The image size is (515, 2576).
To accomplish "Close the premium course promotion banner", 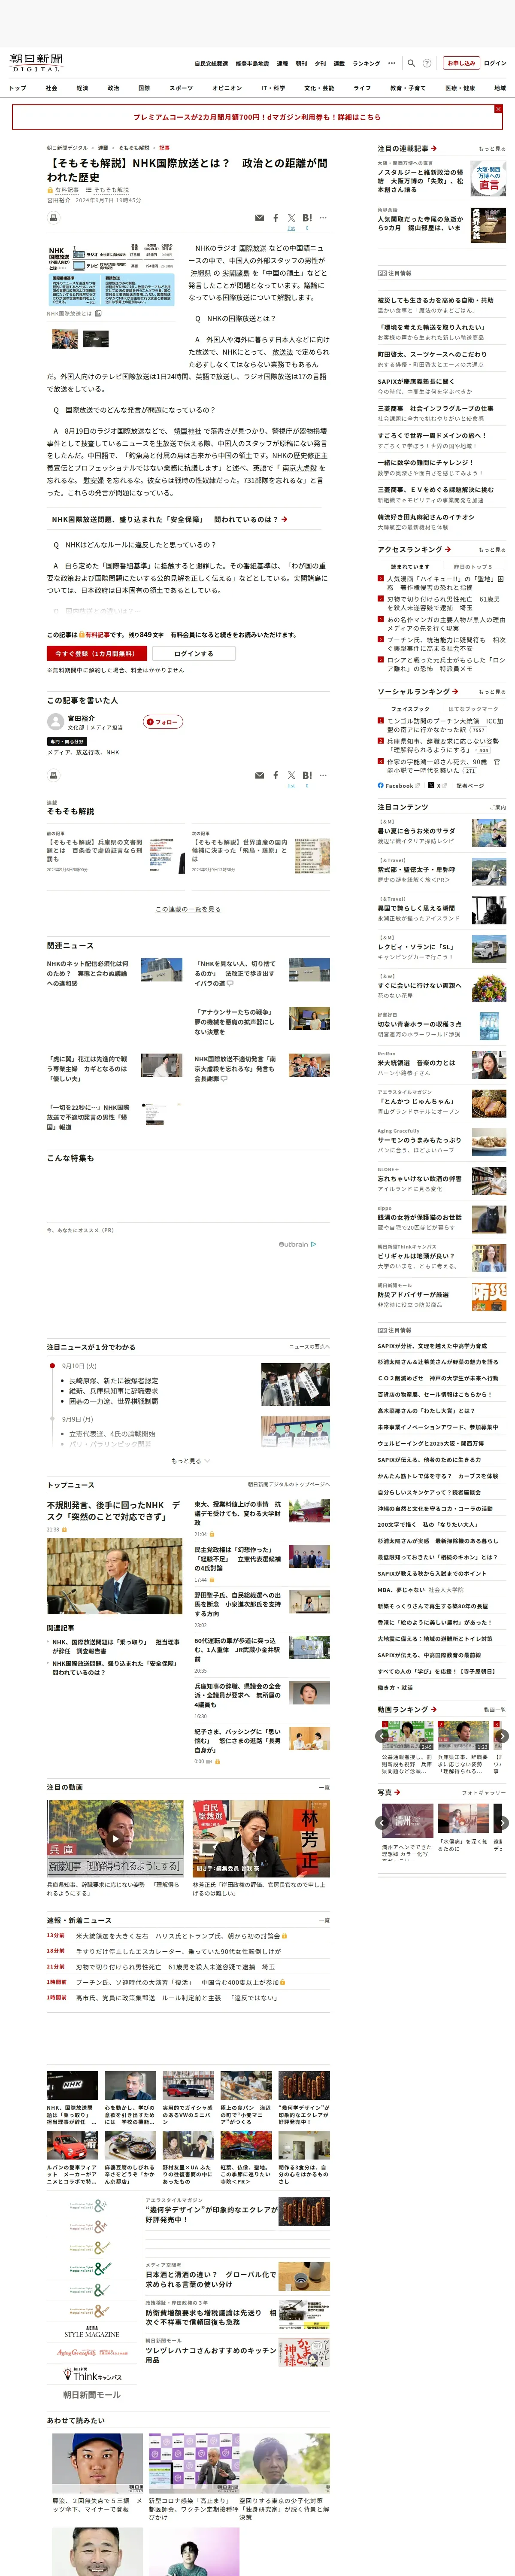I will point(498,109).
